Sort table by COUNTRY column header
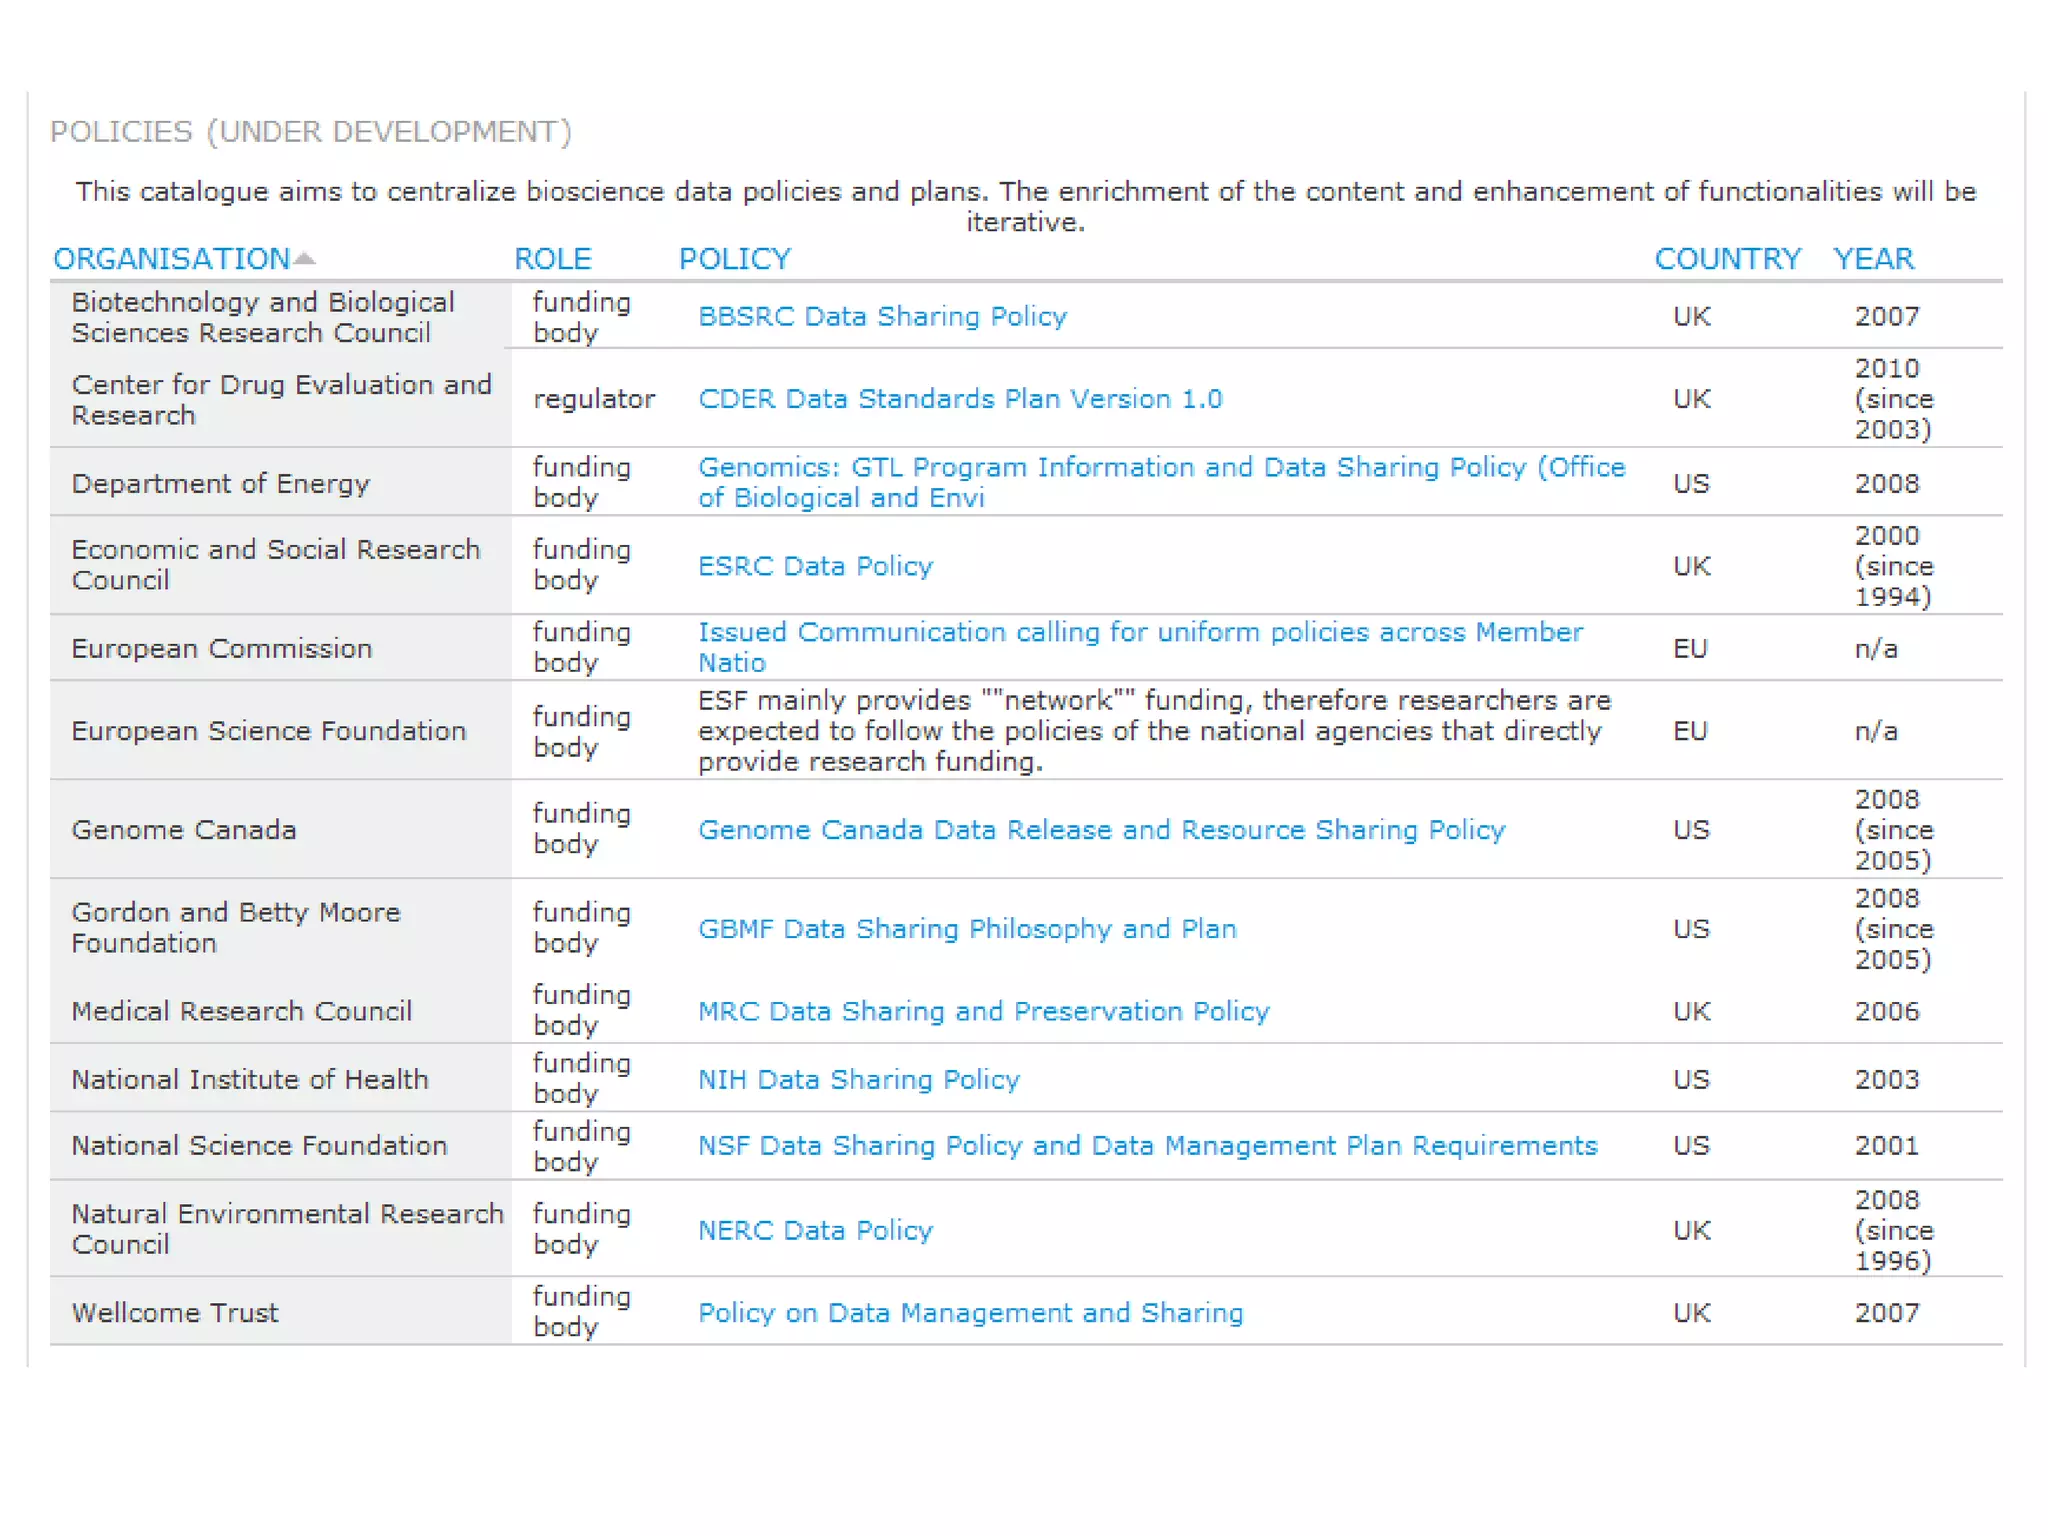 pos(1727,259)
